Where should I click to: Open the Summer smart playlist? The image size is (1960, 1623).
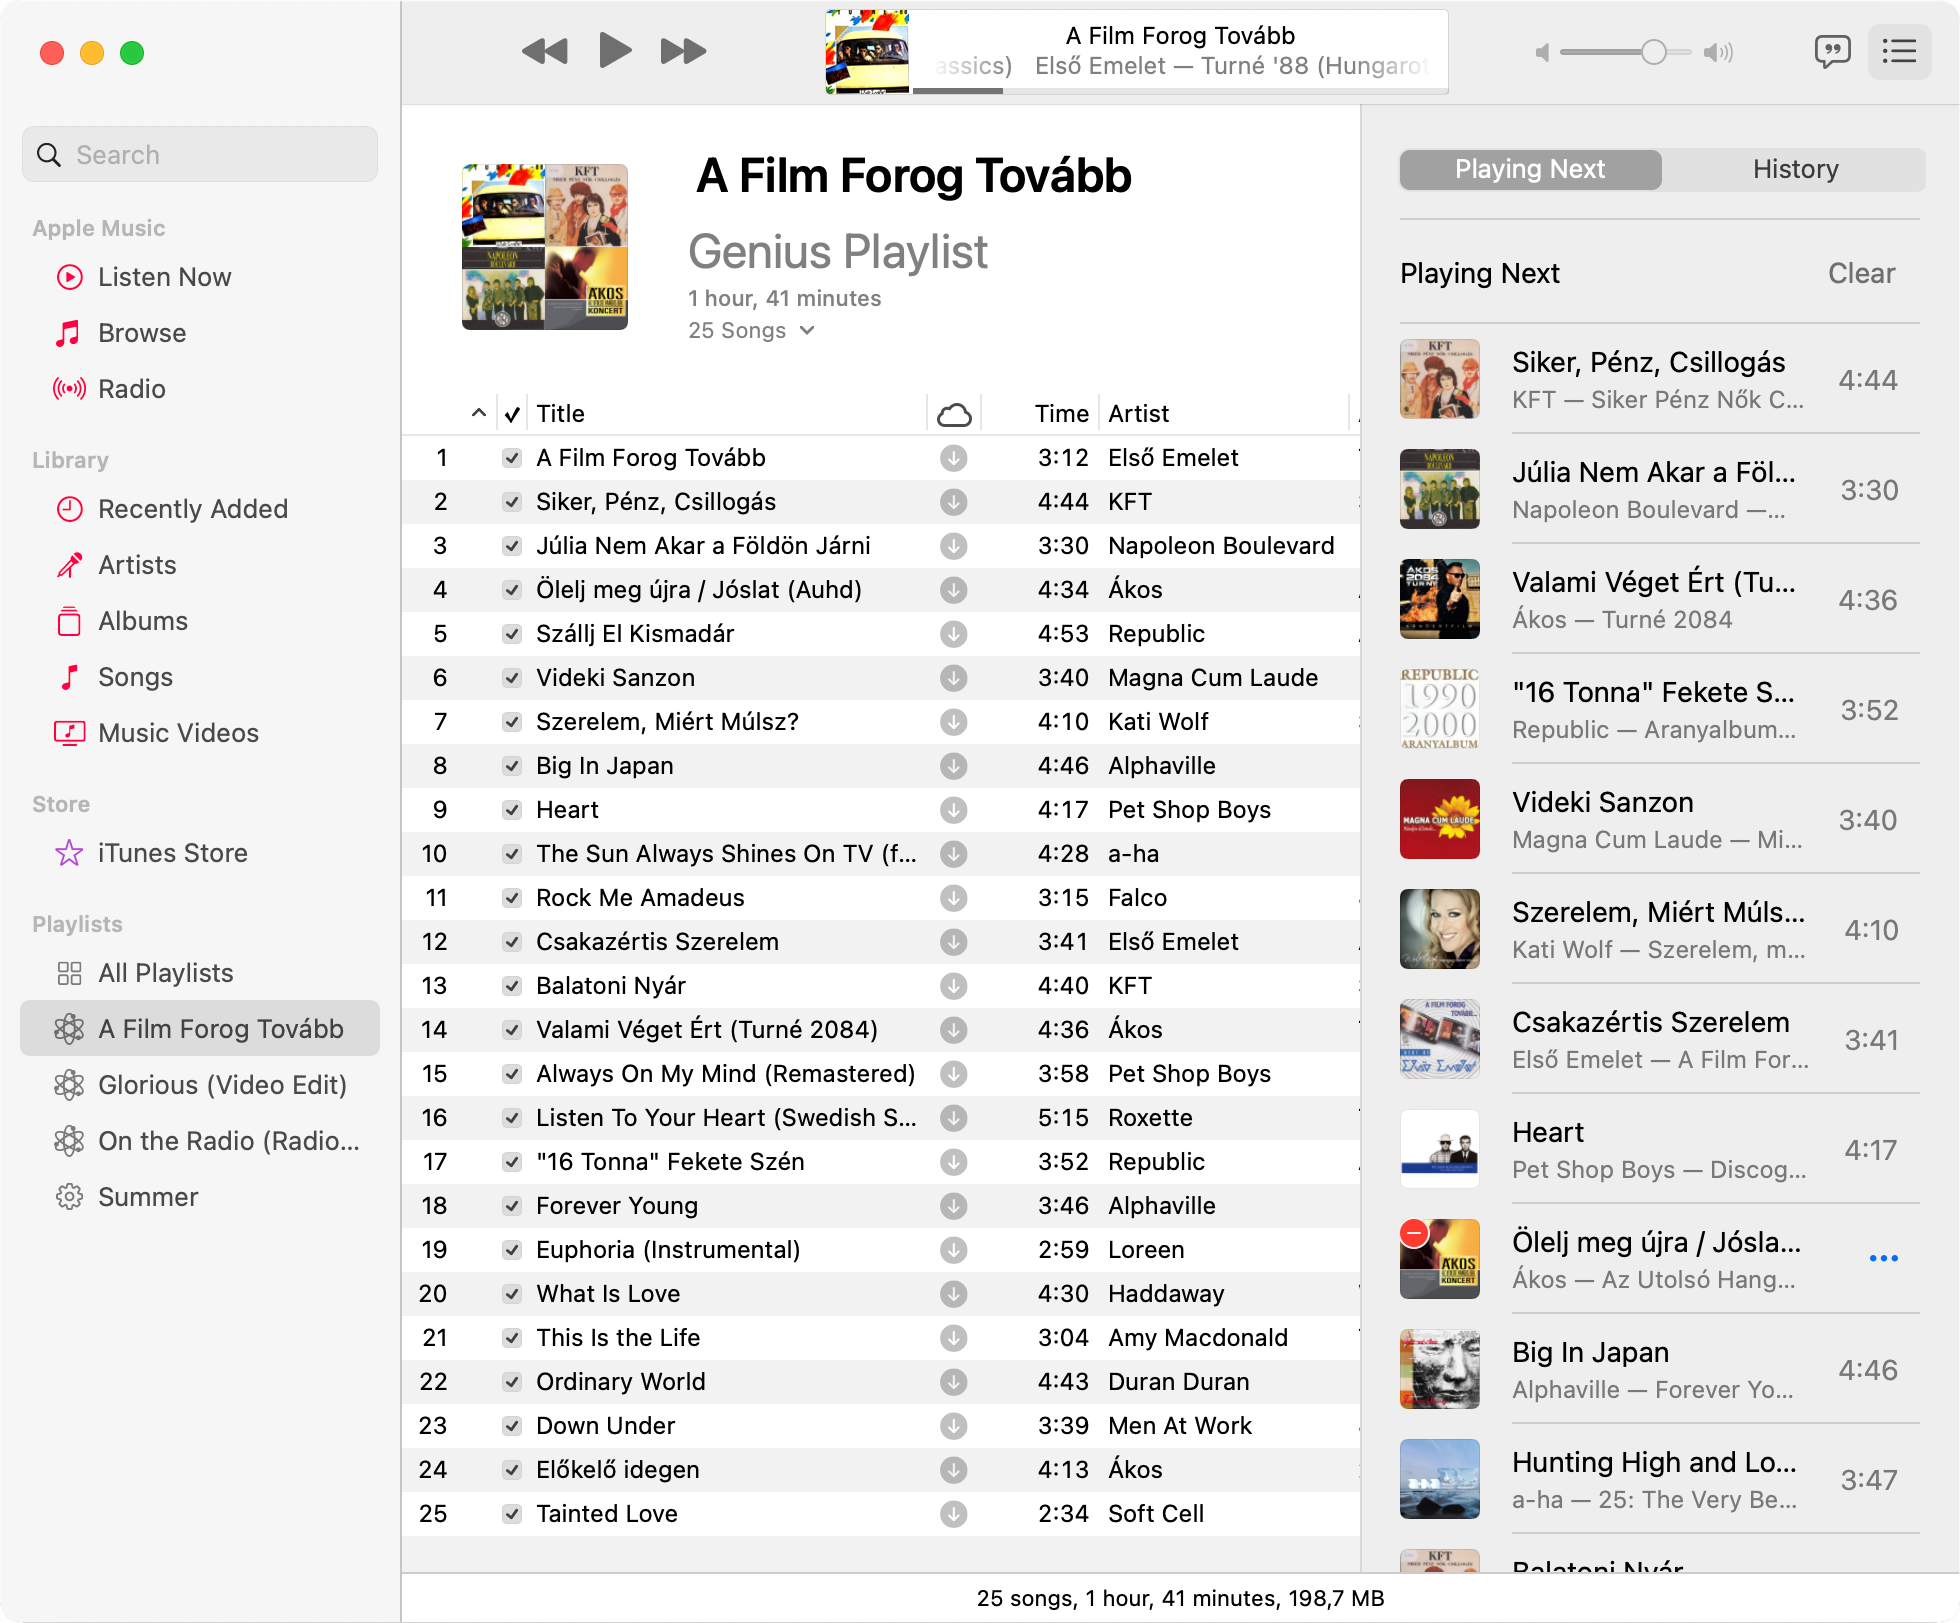(x=200, y=1197)
